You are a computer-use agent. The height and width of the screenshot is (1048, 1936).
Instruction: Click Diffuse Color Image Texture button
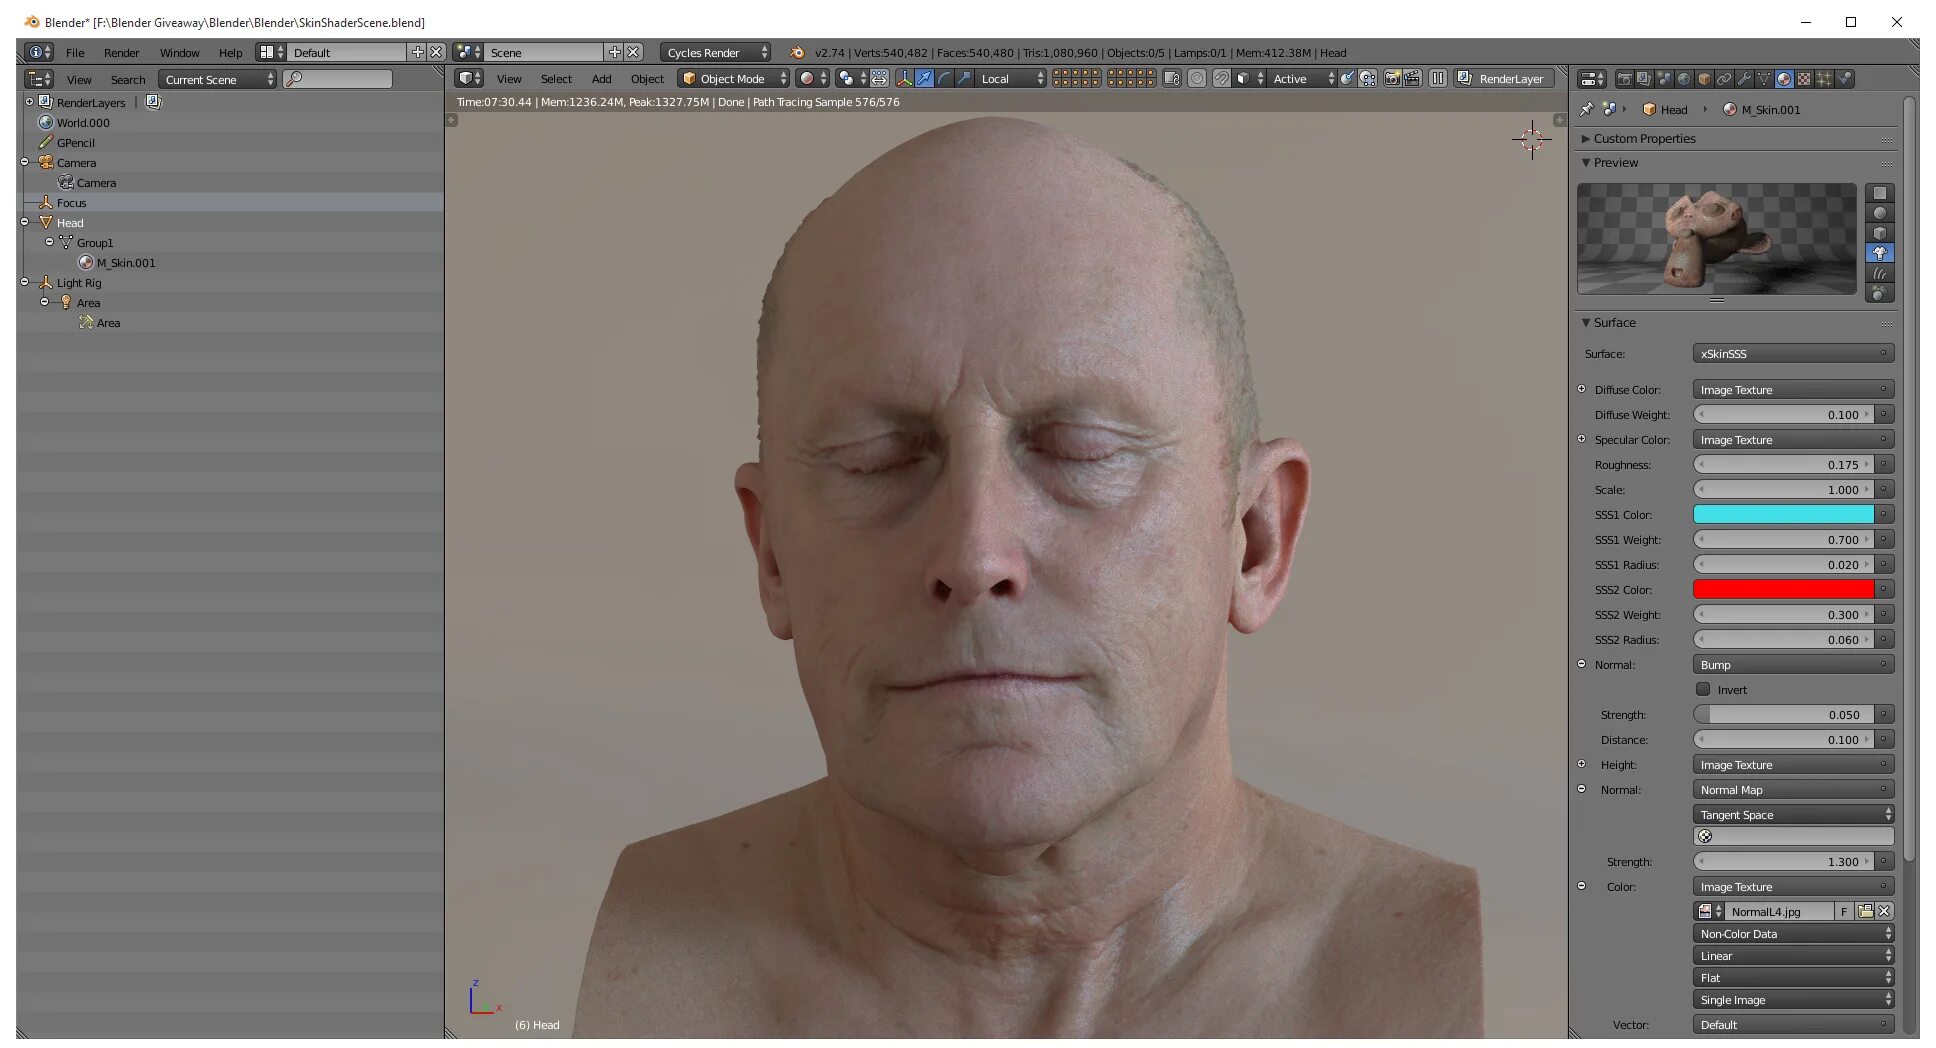tap(1794, 390)
